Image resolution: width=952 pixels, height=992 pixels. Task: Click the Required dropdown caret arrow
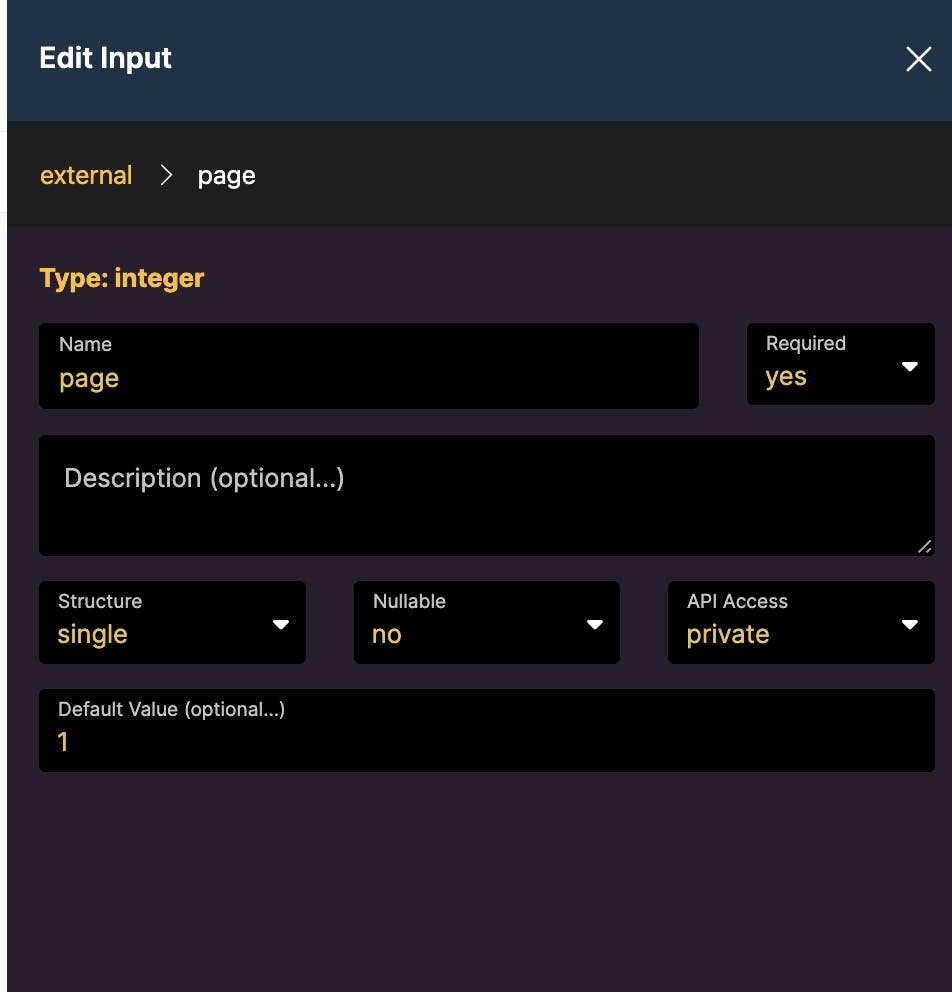[x=910, y=367]
